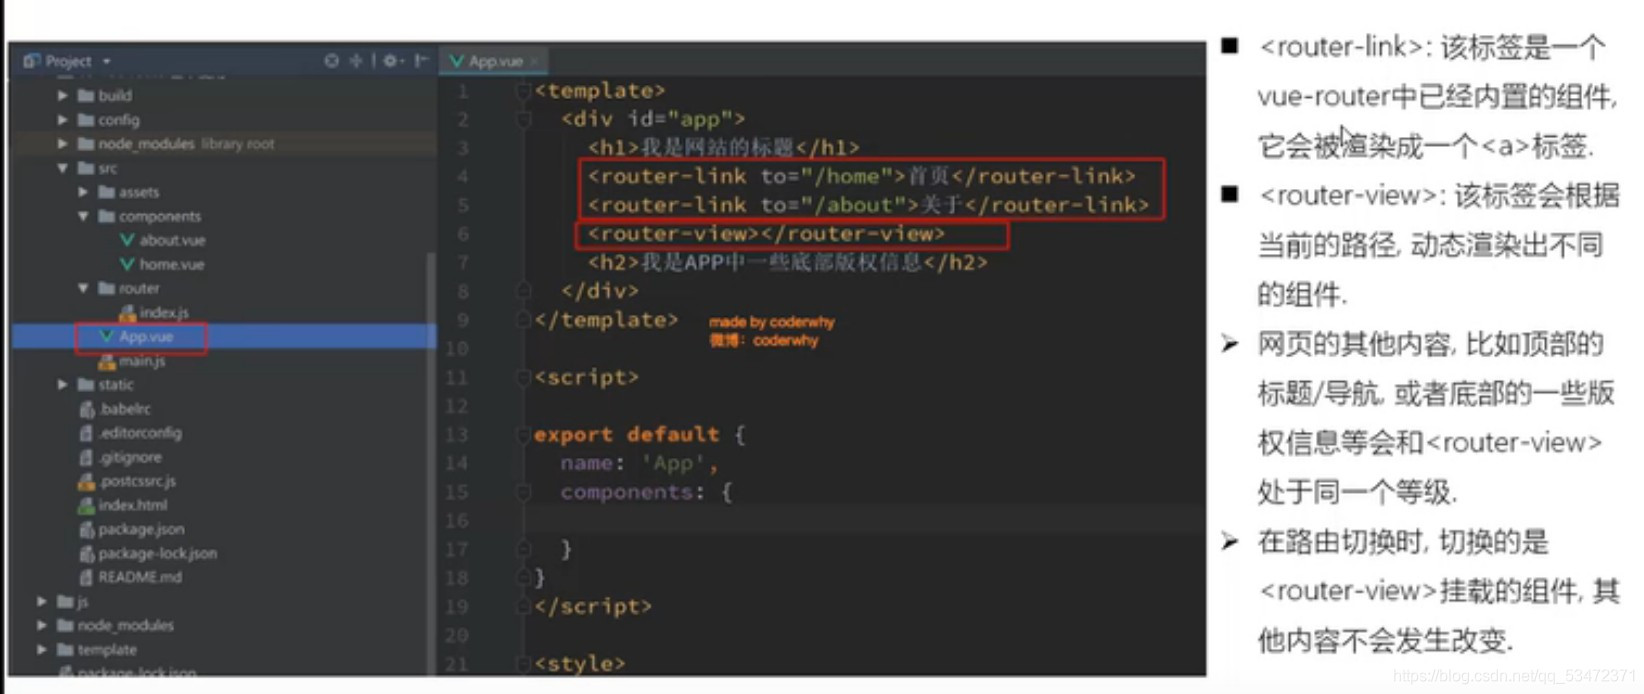Expand the js folder arrow
The height and width of the screenshot is (694, 1644).
point(41,601)
